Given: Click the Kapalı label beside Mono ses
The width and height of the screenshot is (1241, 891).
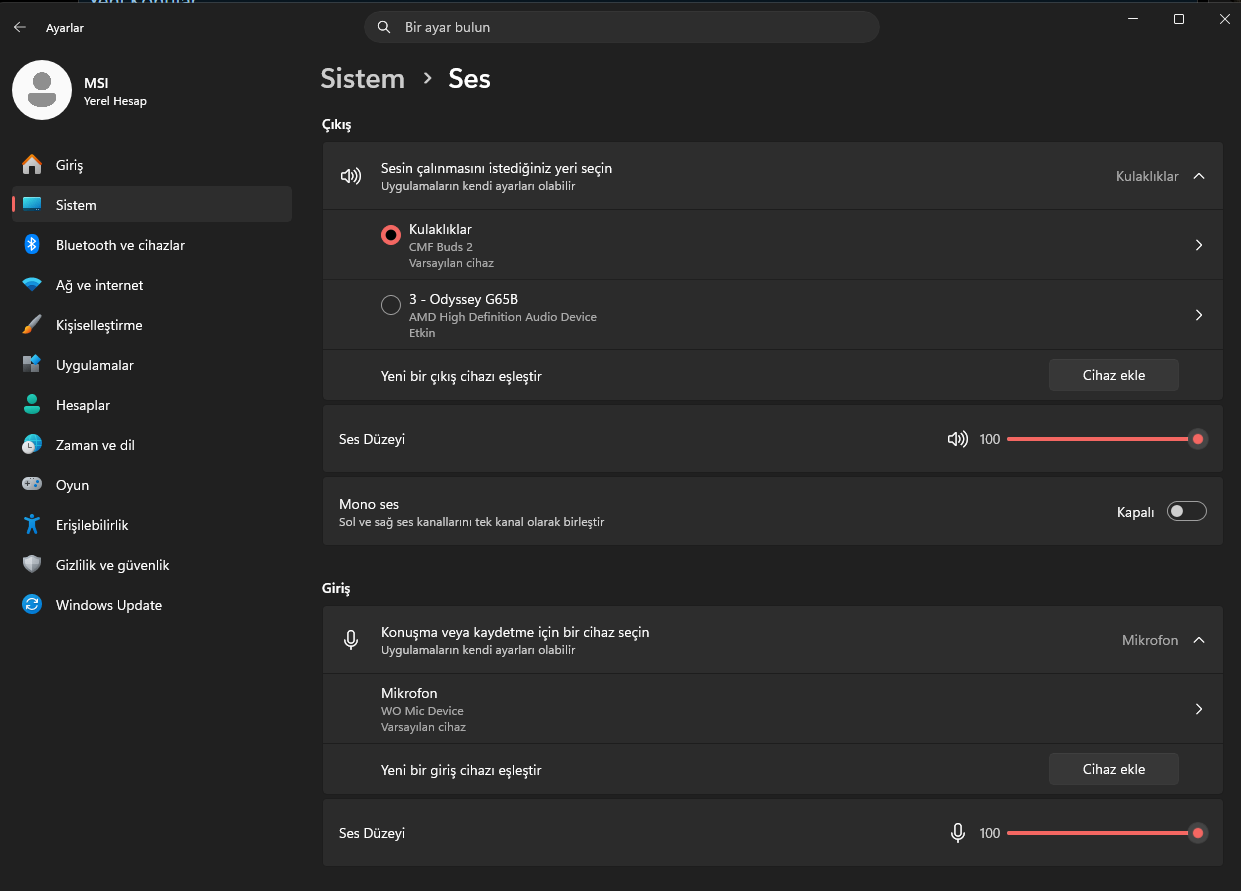Looking at the screenshot, I should tap(1136, 512).
